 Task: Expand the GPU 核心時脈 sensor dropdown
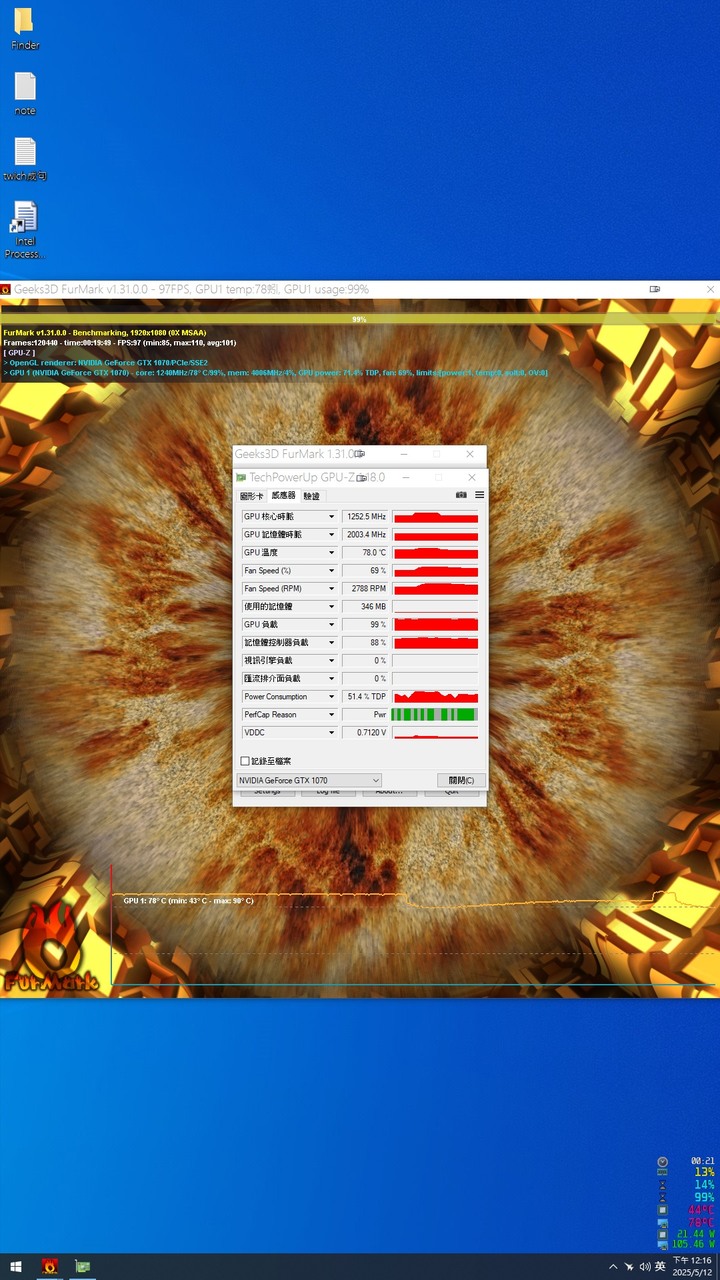331,517
